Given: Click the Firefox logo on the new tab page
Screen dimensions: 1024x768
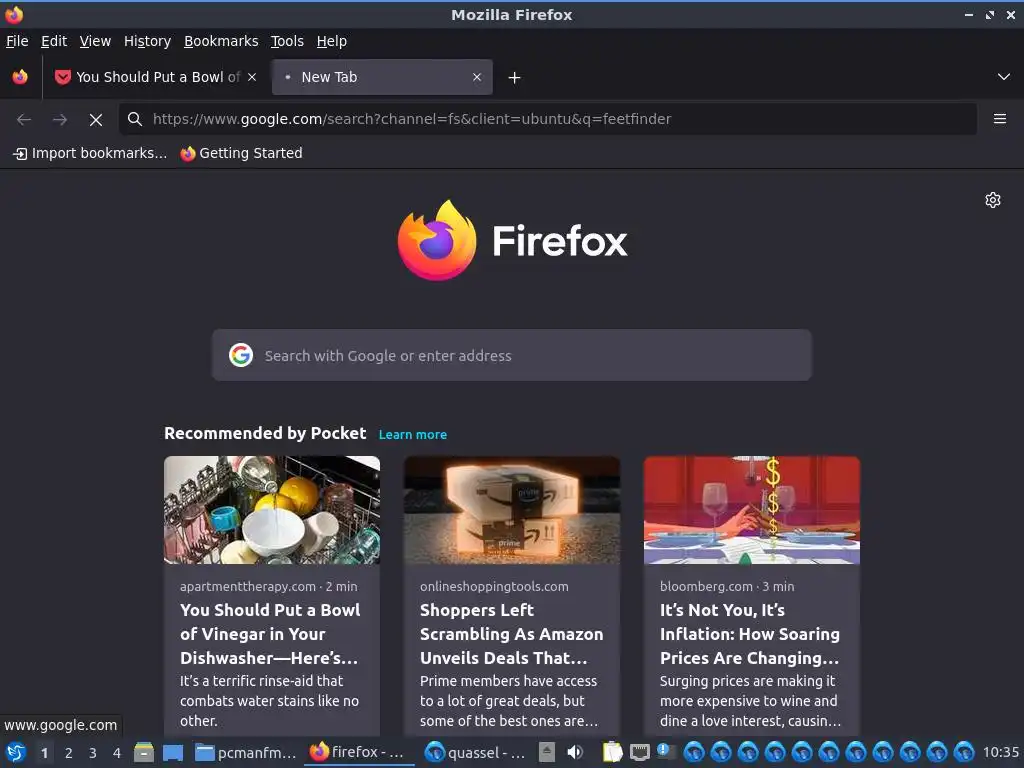Looking at the screenshot, I should [x=512, y=240].
